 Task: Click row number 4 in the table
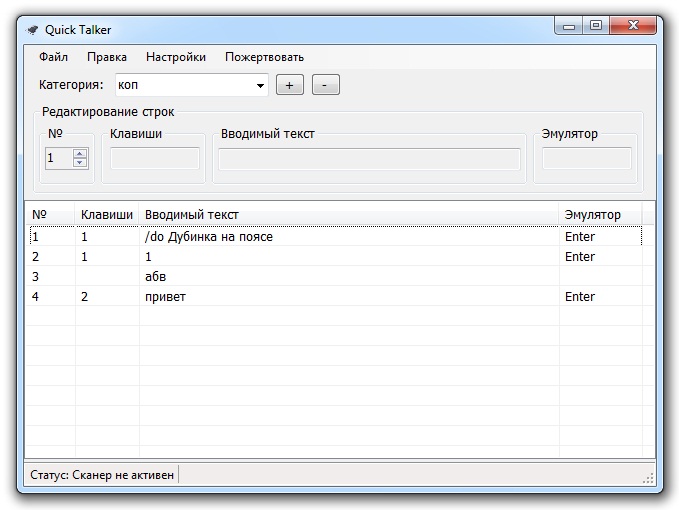pos(36,297)
